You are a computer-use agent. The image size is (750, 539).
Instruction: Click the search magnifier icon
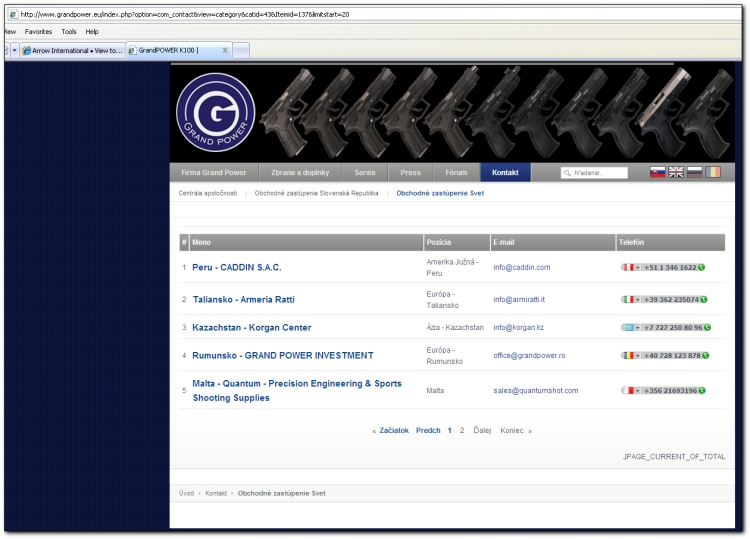[567, 173]
